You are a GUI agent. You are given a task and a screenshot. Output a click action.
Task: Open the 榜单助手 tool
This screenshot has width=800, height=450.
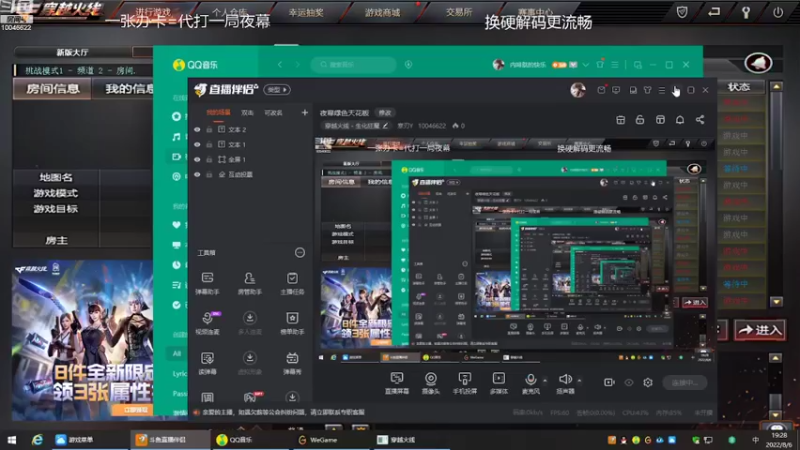tap(292, 323)
